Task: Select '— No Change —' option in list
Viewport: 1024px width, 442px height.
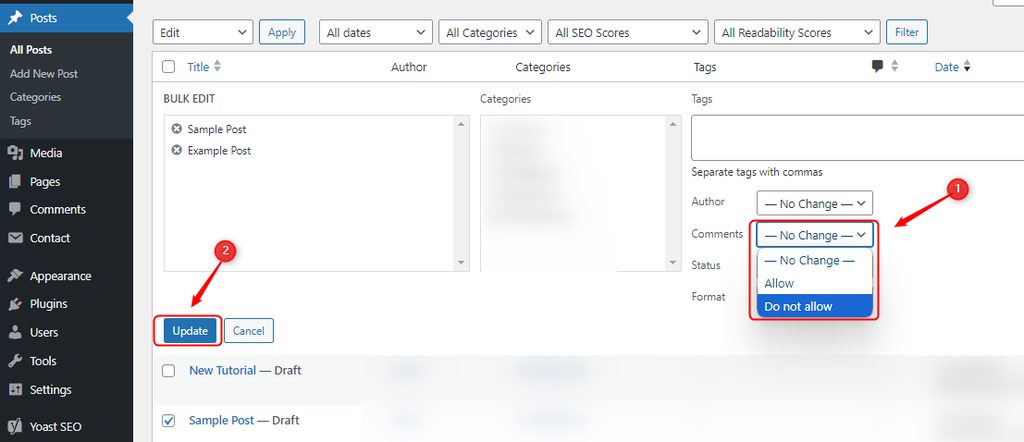Action: tap(815, 260)
